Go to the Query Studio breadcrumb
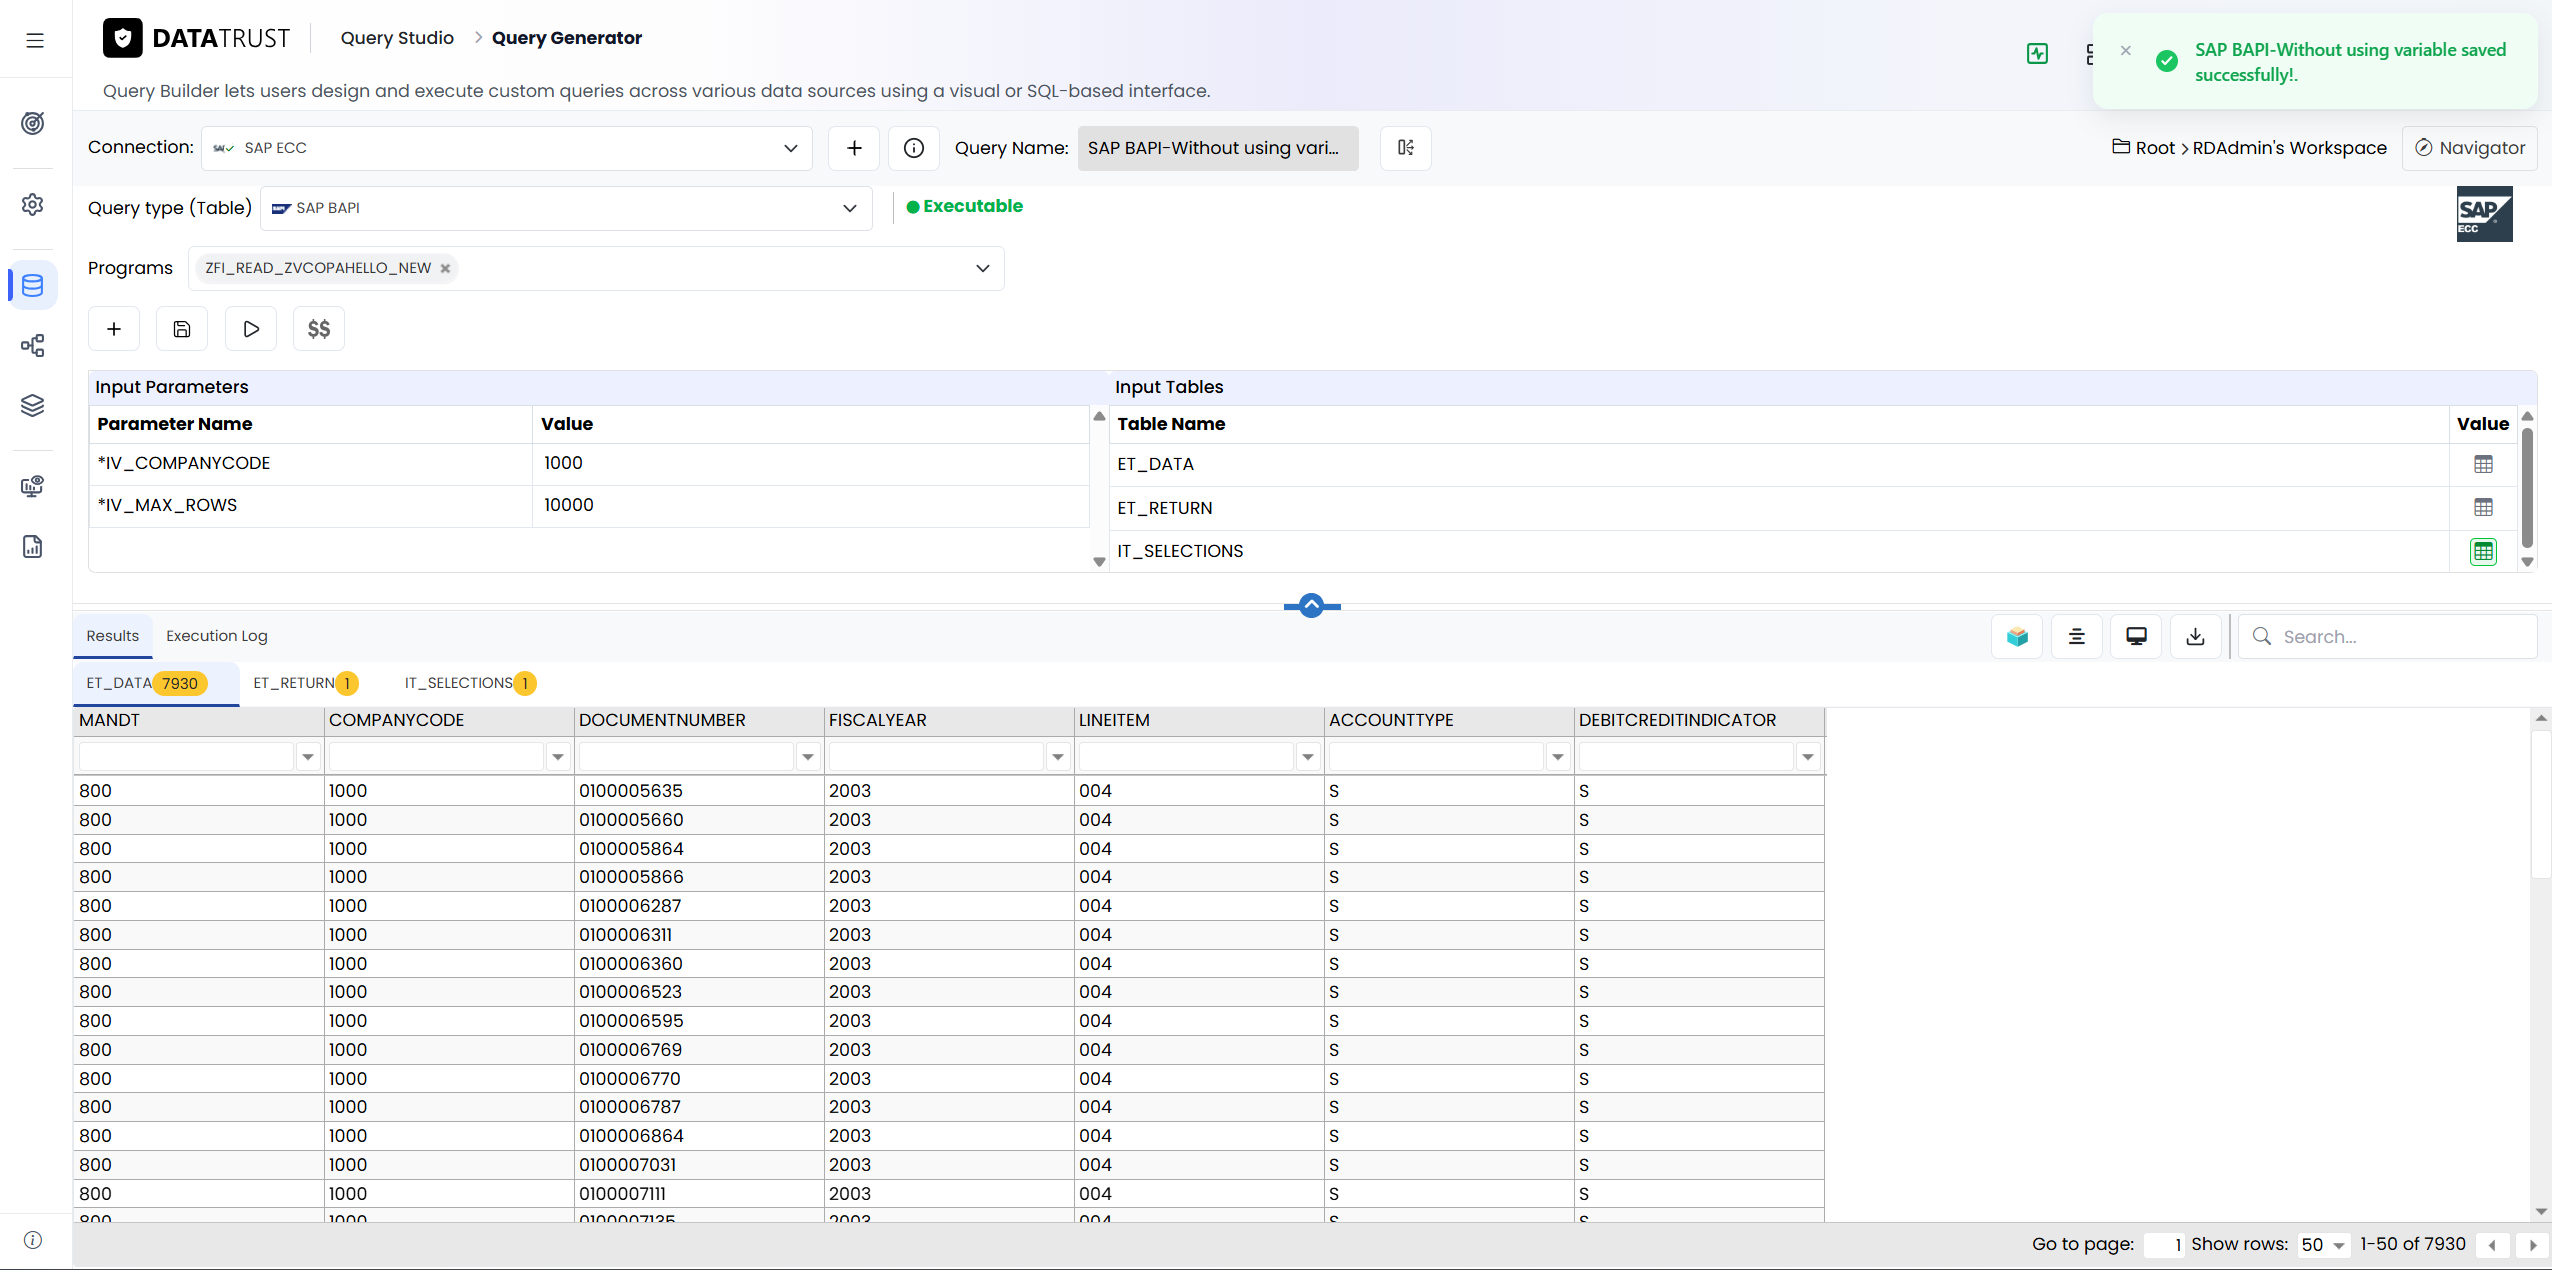2552x1270 pixels. click(397, 38)
